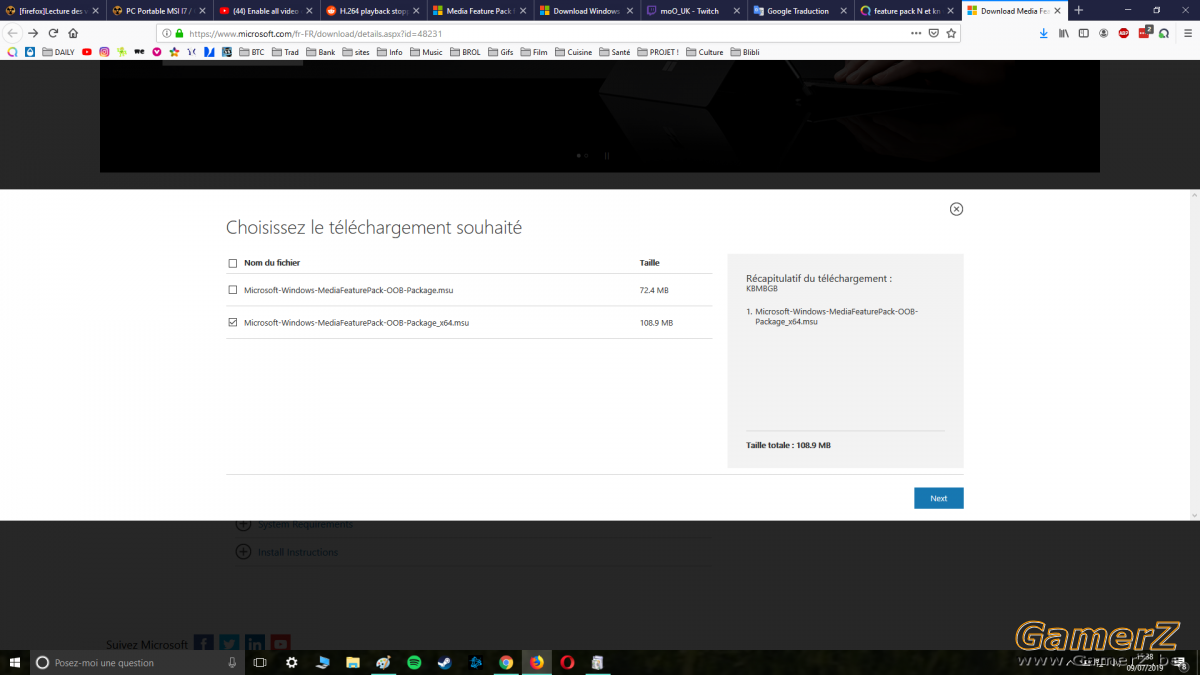1200x675 pixels.
Task: Open the YouTube bookmark icon
Action: point(87,52)
